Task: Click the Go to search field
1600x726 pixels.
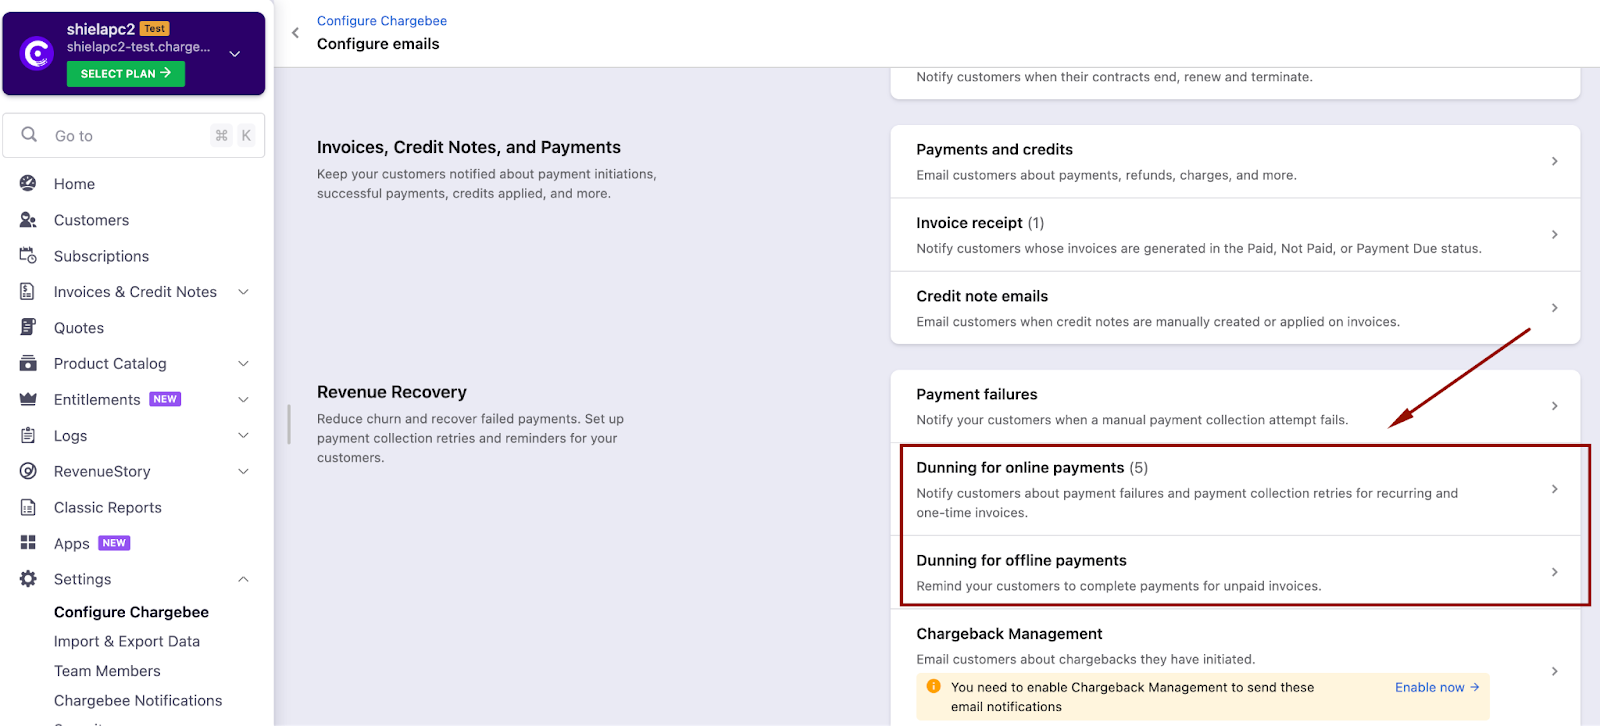Action: (130, 136)
